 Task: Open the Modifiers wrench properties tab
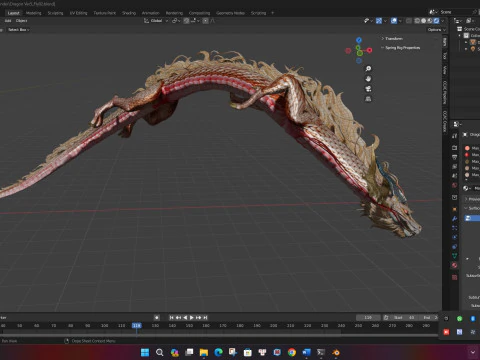coord(454,219)
